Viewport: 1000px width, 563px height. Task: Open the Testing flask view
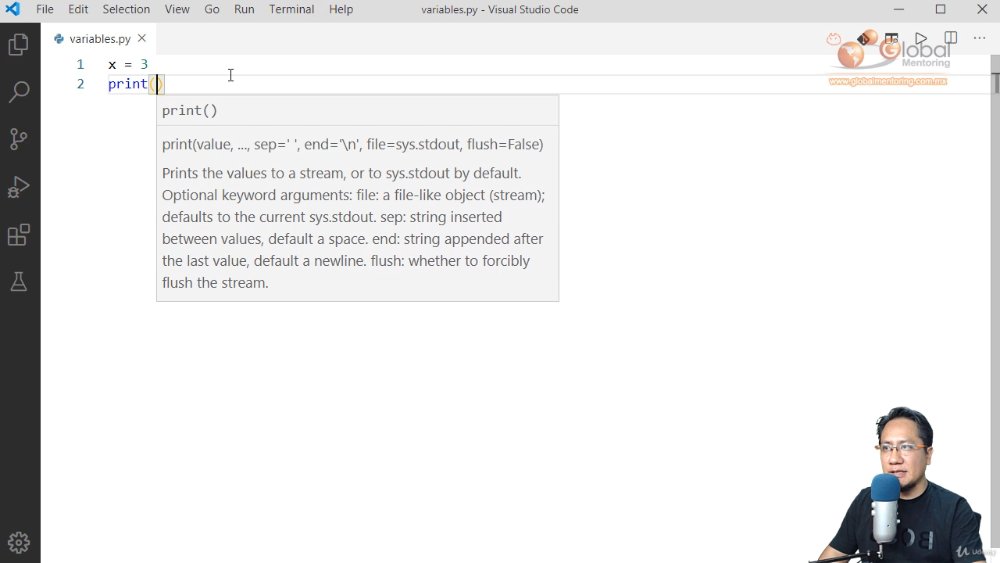pos(18,281)
